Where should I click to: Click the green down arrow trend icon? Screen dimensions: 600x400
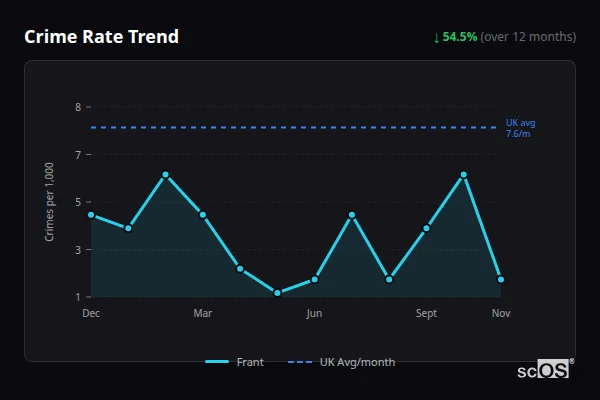[436, 38]
